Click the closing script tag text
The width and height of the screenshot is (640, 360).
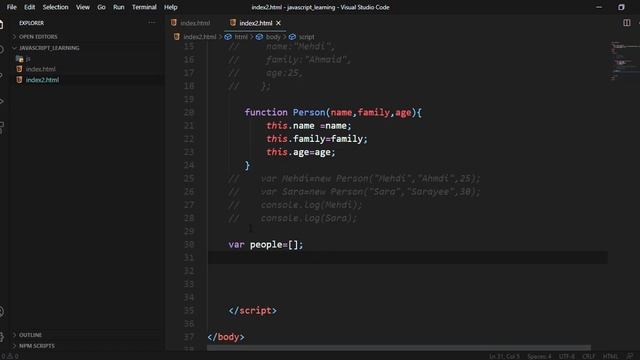click(x=253, y=311)
